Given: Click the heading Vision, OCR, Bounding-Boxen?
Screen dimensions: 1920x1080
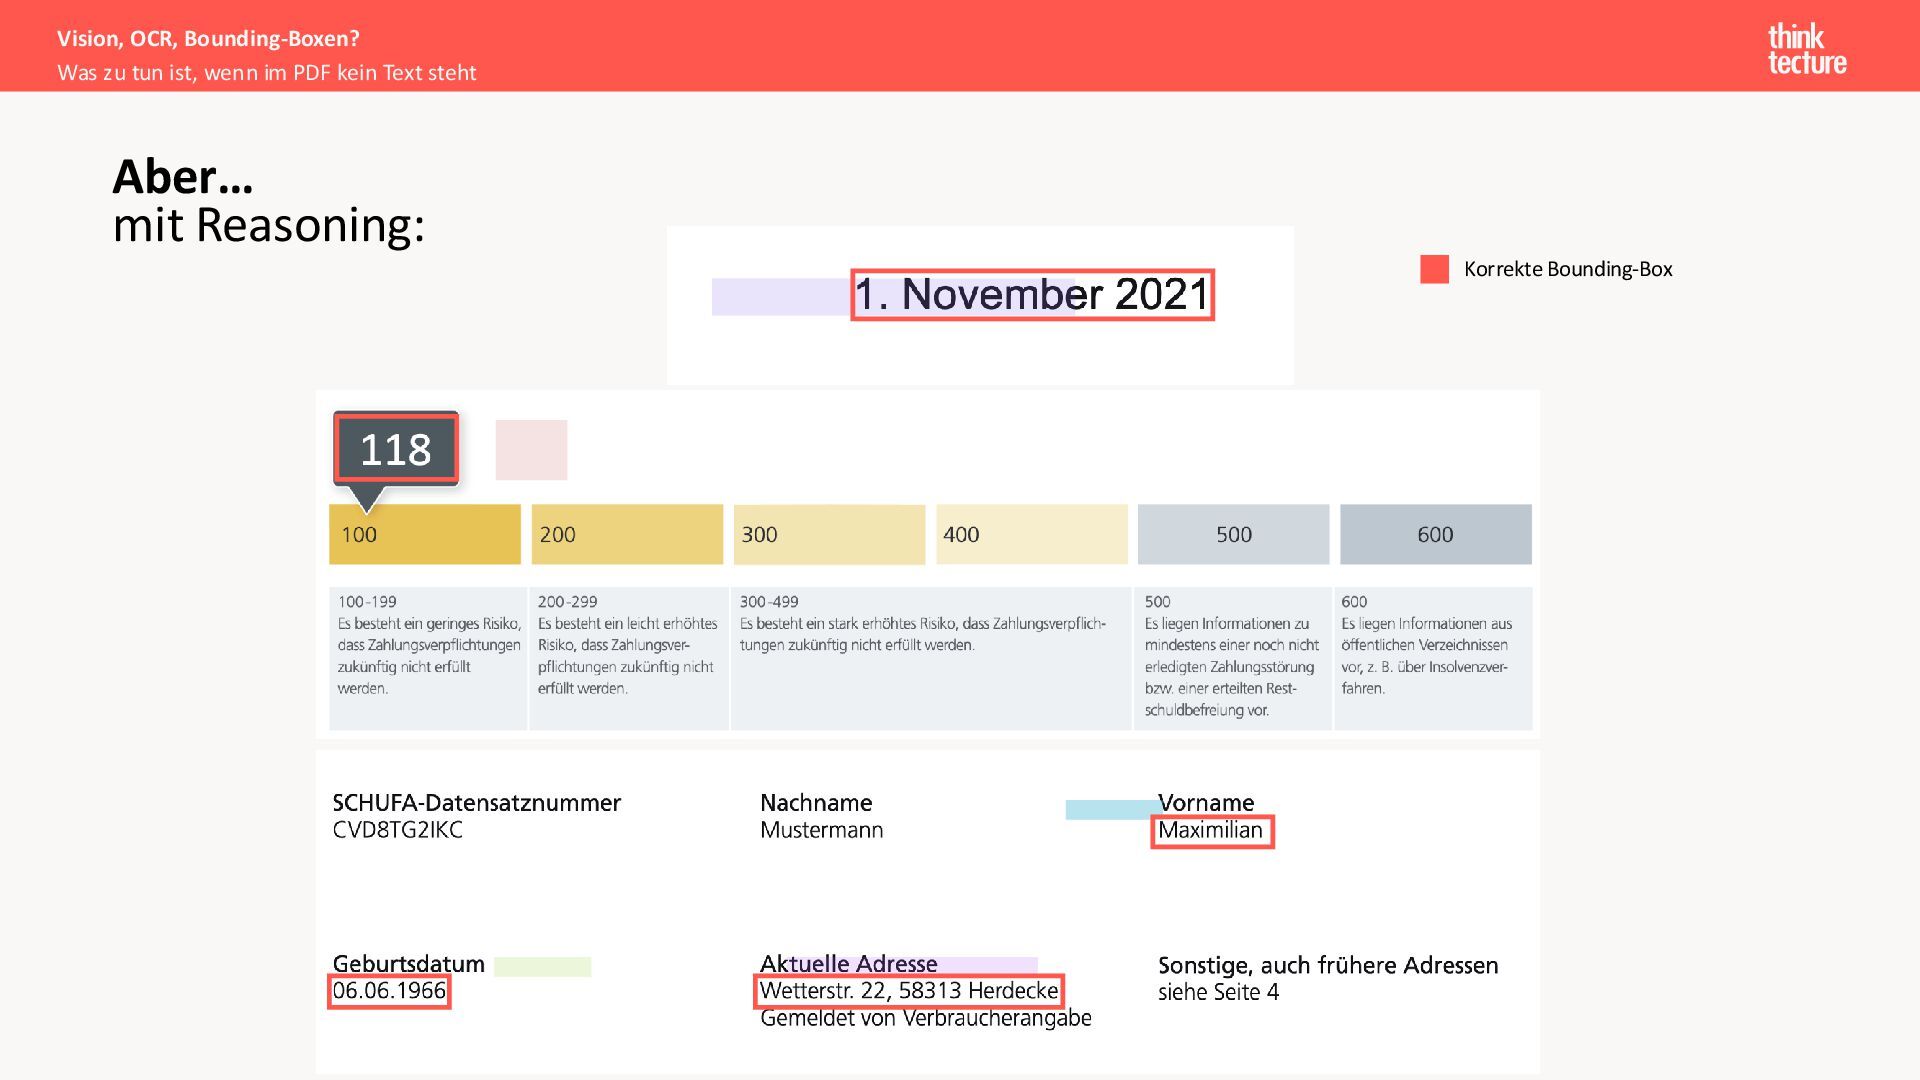Looking at the screenshot, I should tap(208, 39).
